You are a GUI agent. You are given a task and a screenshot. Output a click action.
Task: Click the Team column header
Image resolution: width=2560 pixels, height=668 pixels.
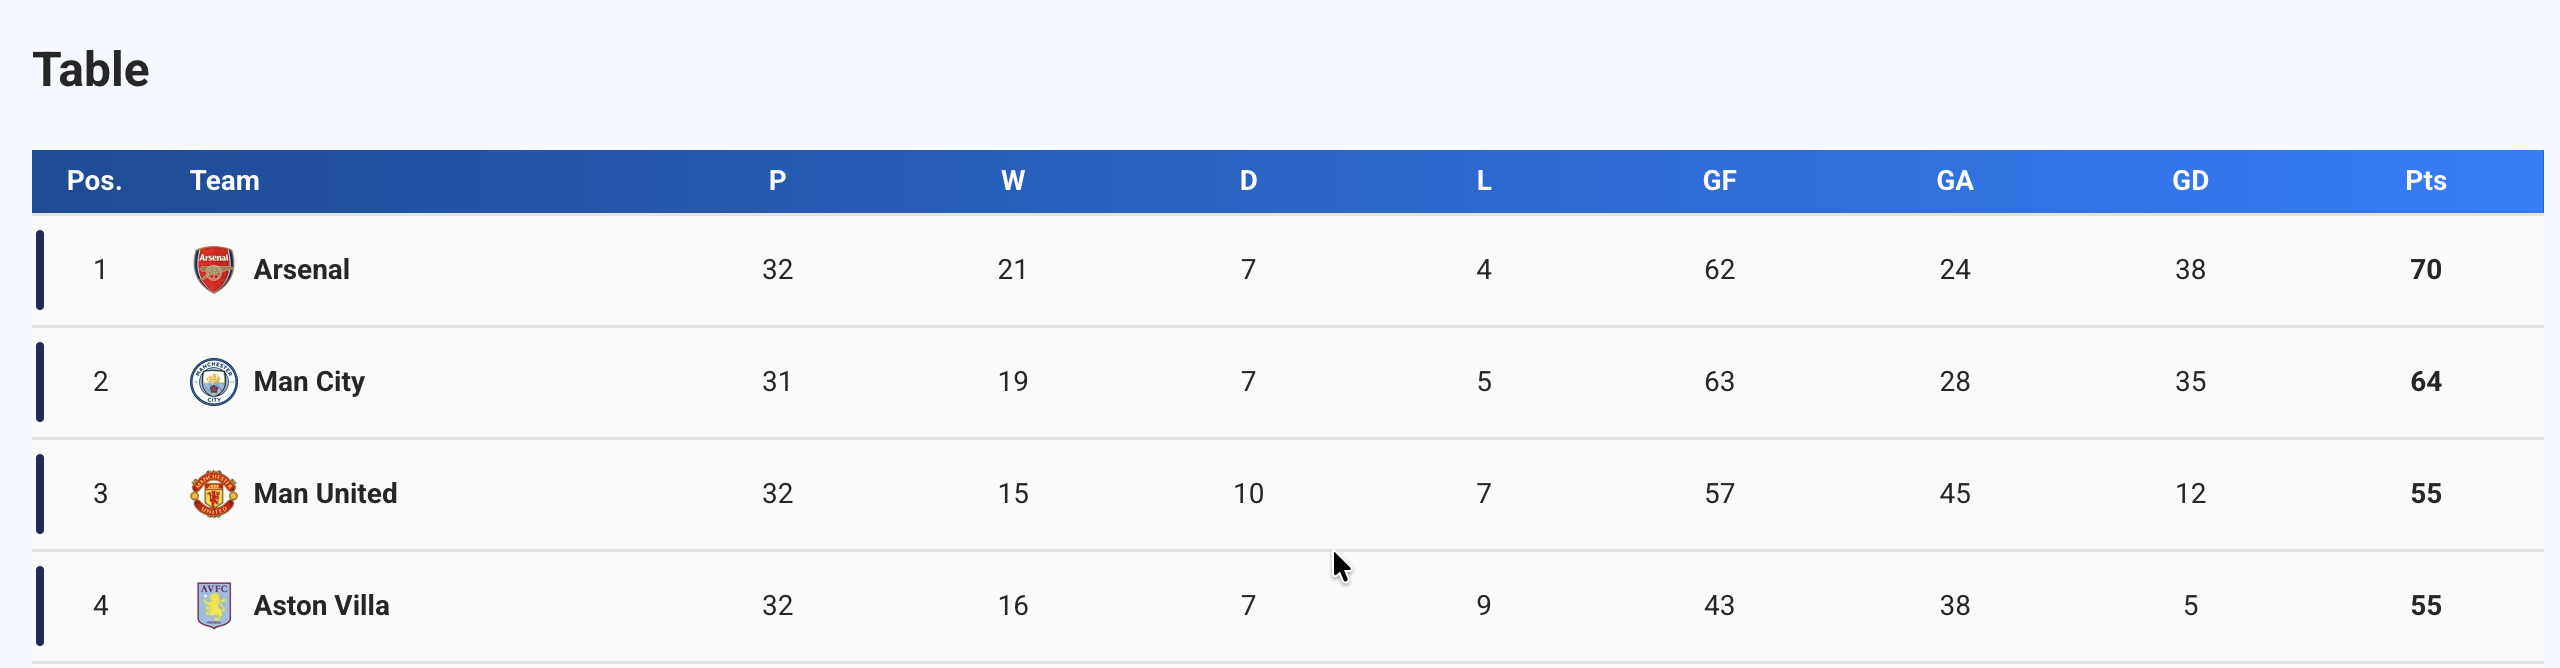(x=224, y=181)
